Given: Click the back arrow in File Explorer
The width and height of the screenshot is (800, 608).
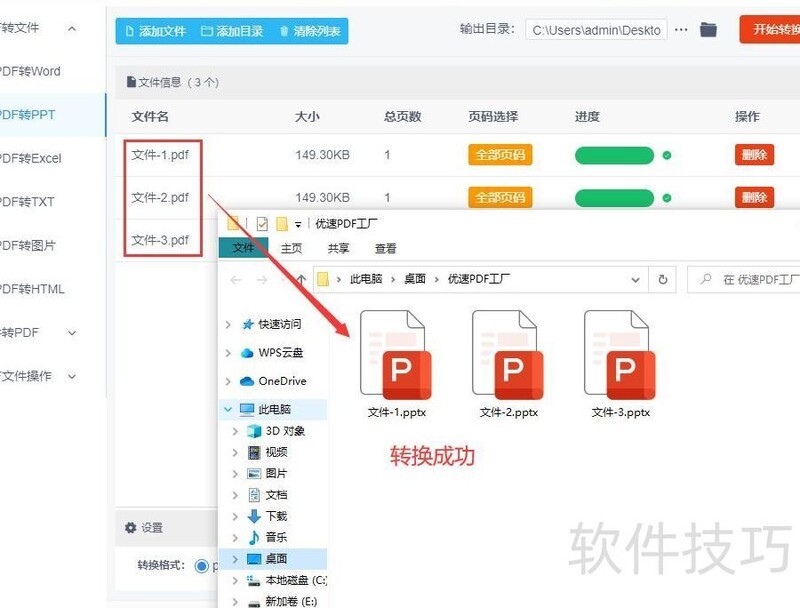Looking at the screenshot, I should [236, 280].
